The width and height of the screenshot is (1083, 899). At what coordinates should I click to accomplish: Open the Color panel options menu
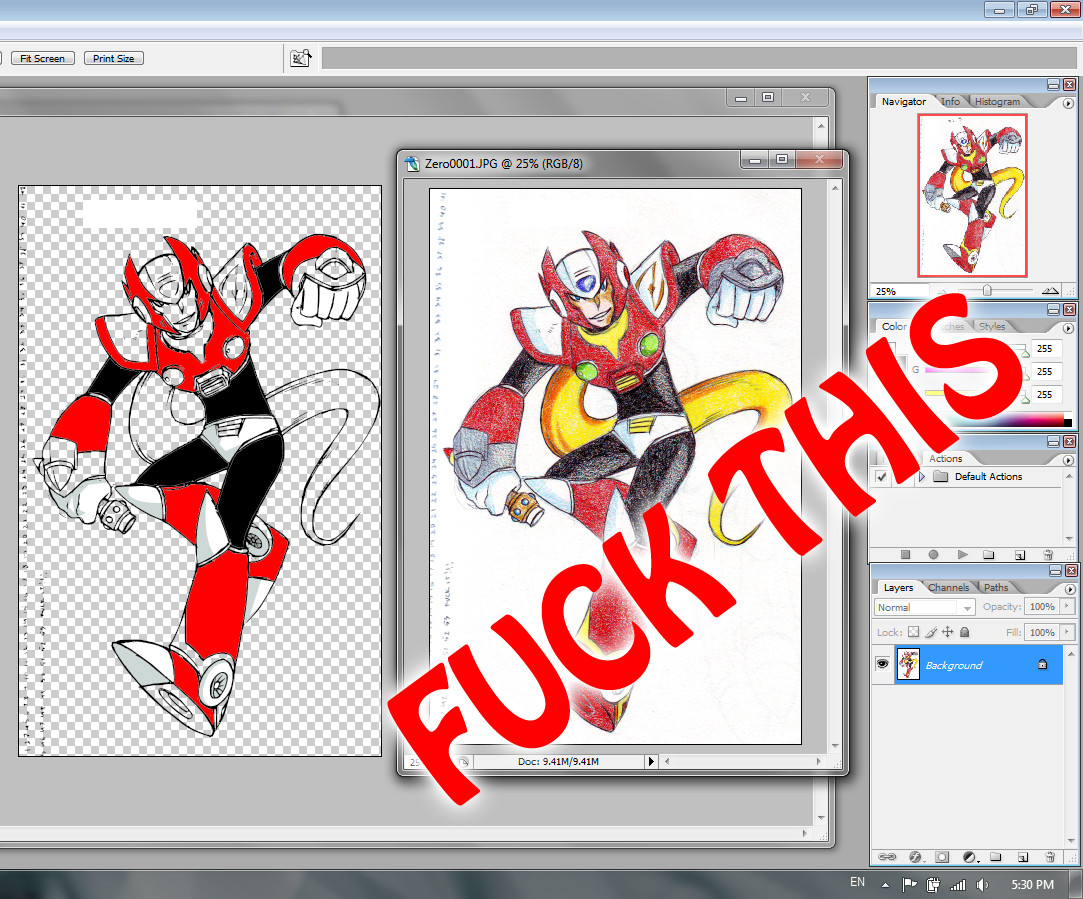[1068, 329]
